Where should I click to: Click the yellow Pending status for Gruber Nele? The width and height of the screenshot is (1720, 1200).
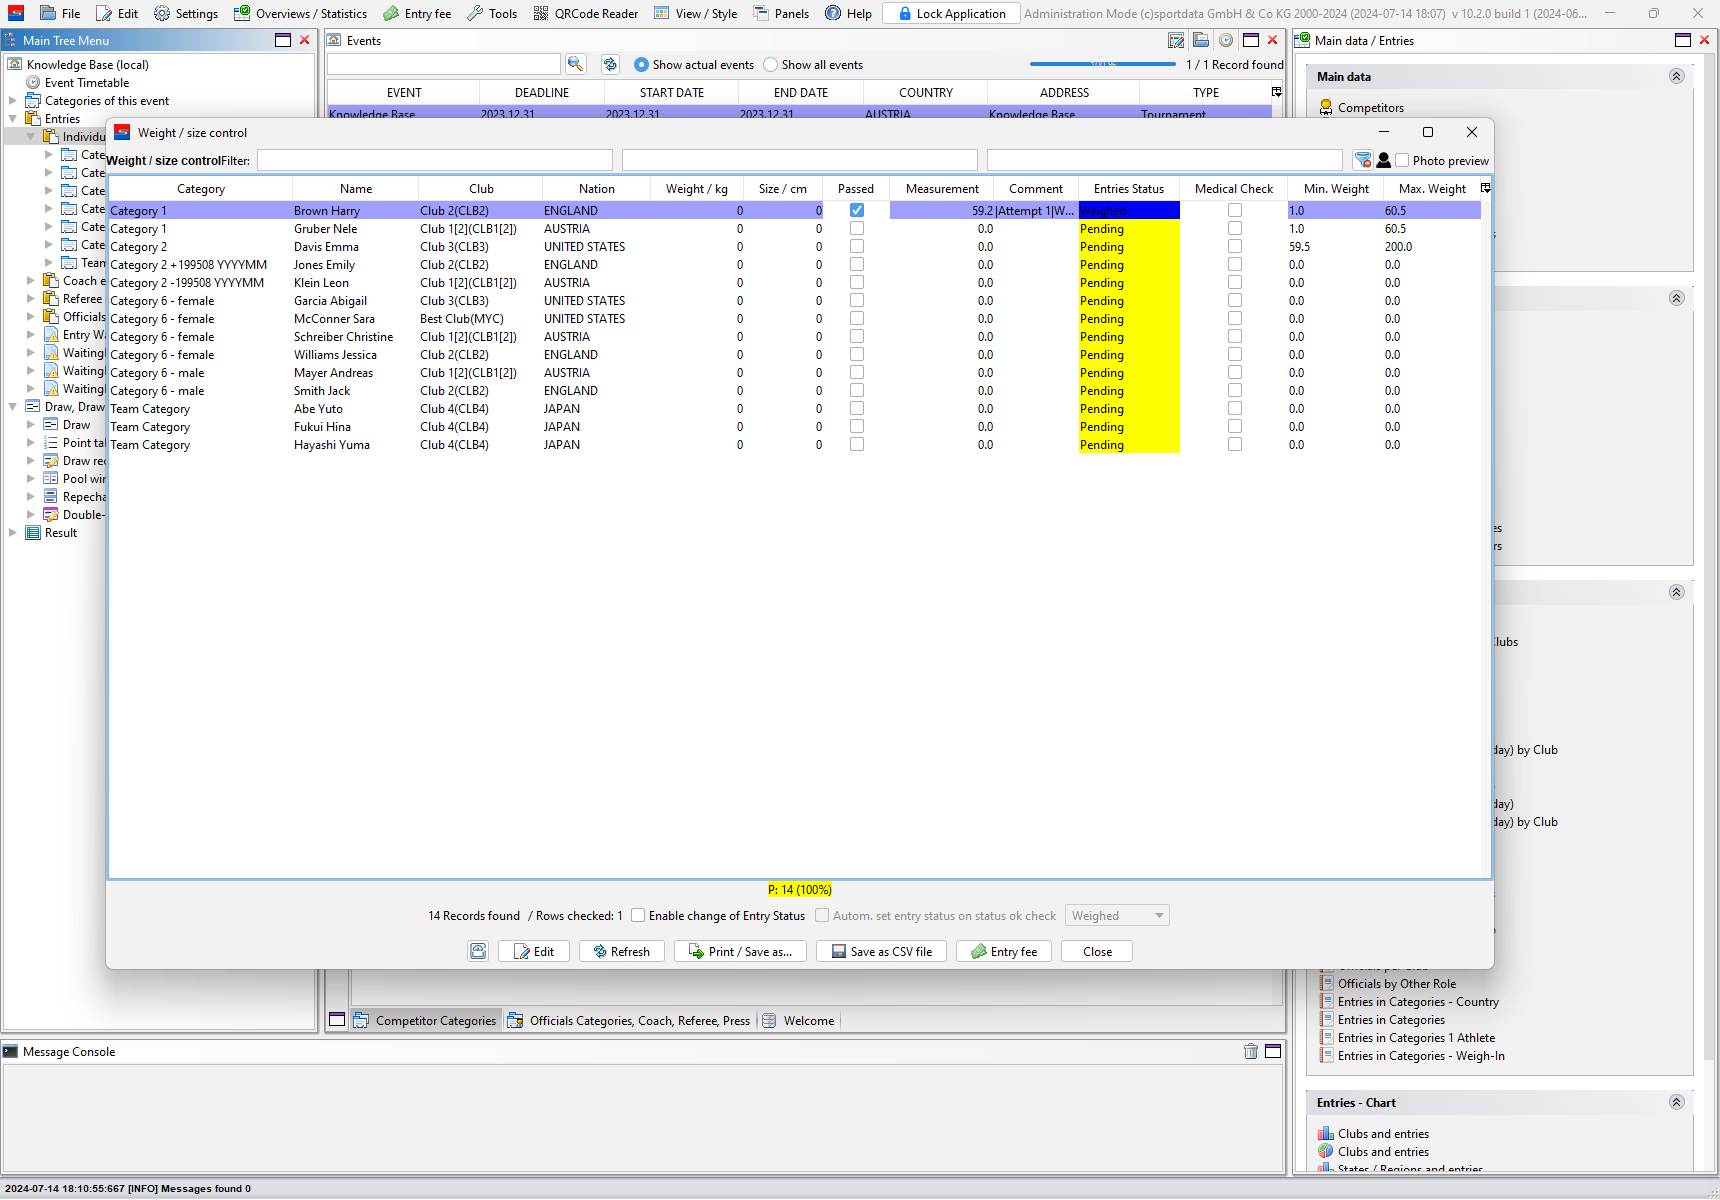[1128, 229]
